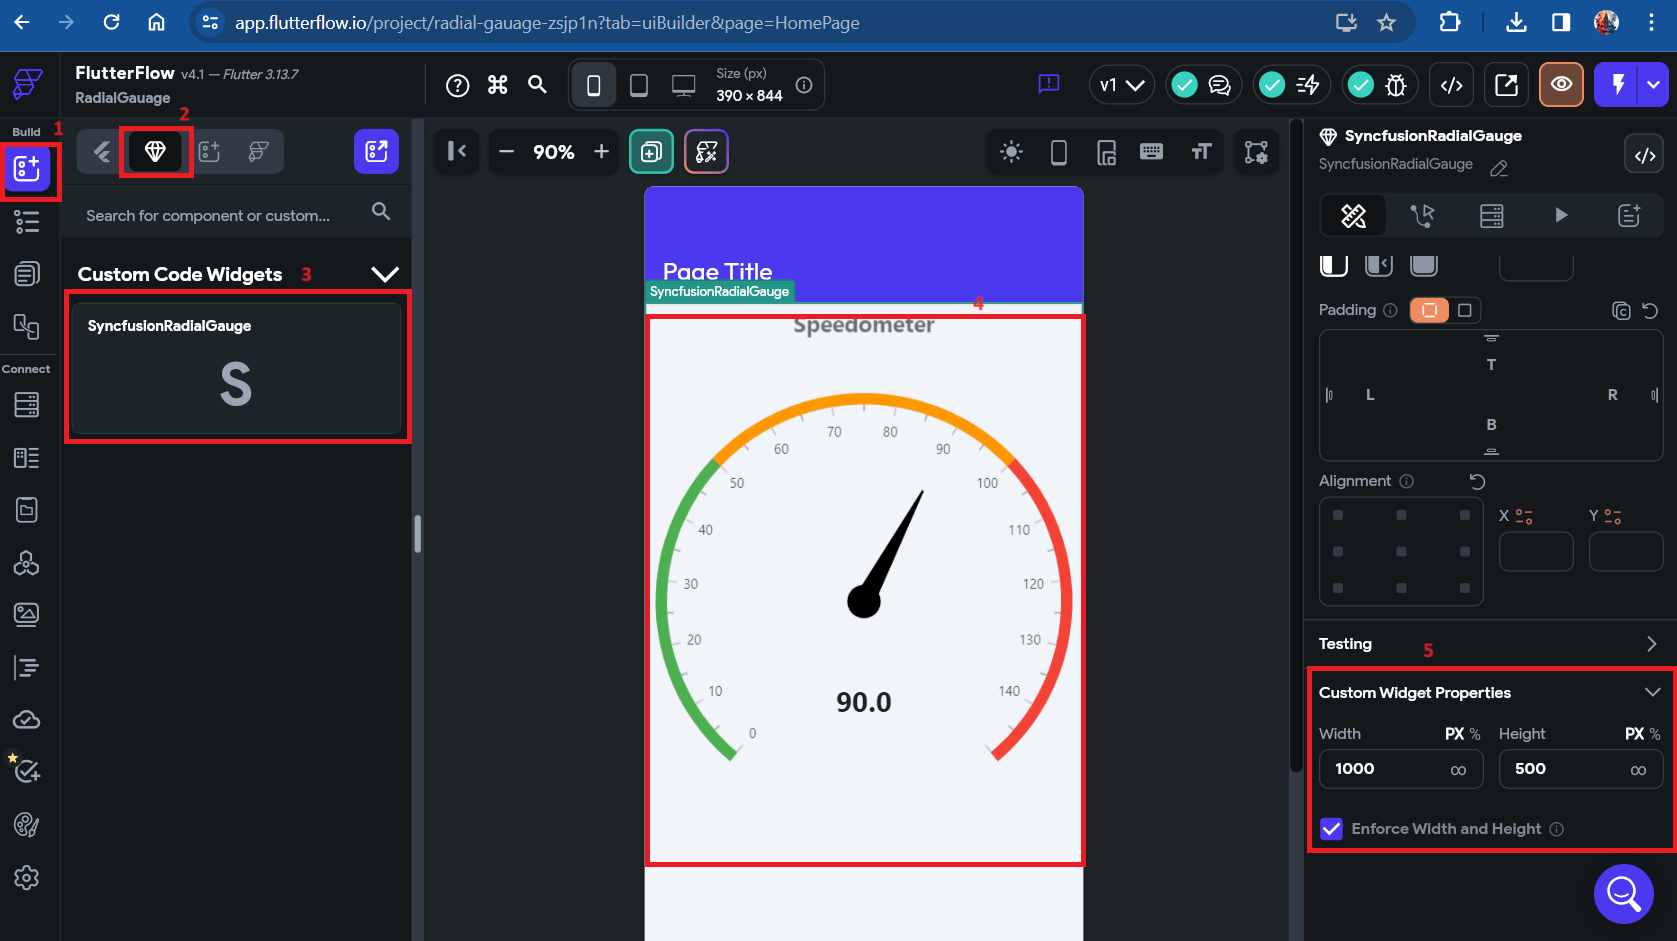This screenshot has width=1677, height=941.
Task: Zoom in the canvas
Action: (601, 151)
